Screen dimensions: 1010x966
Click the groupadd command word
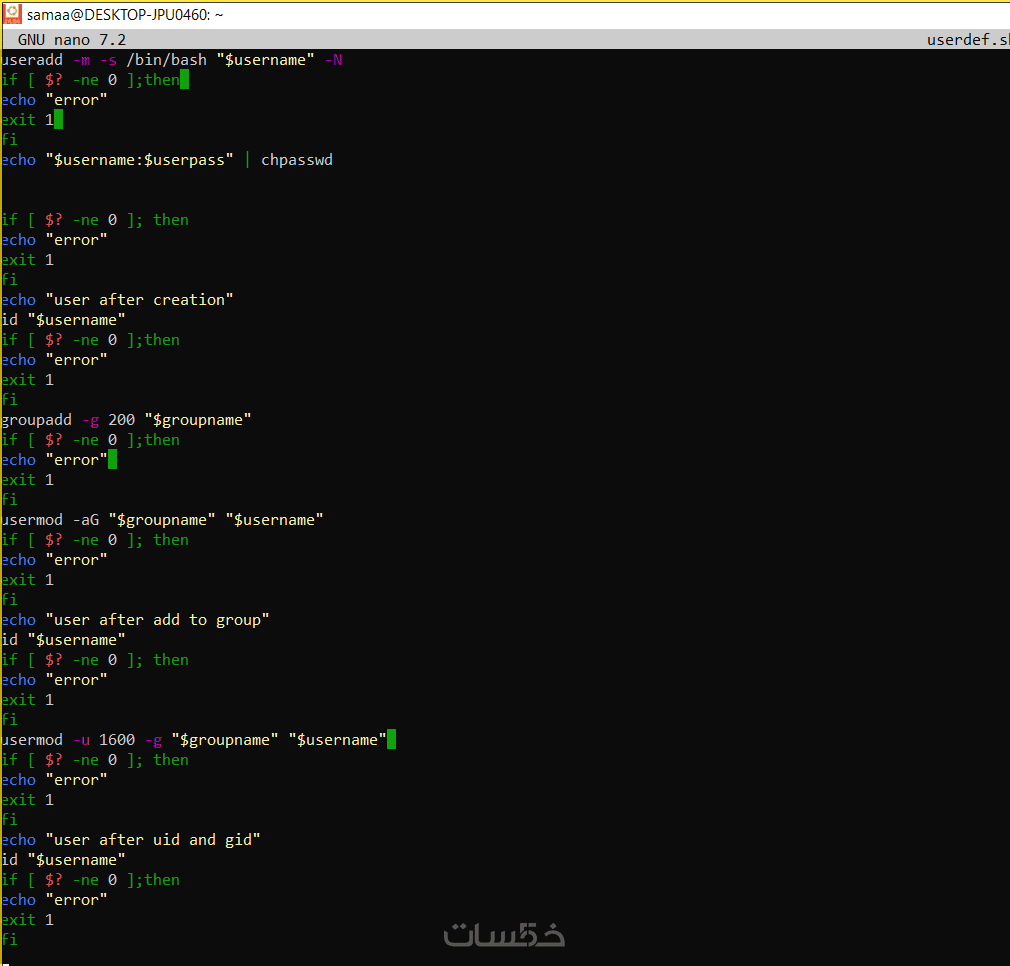point(37,420)
